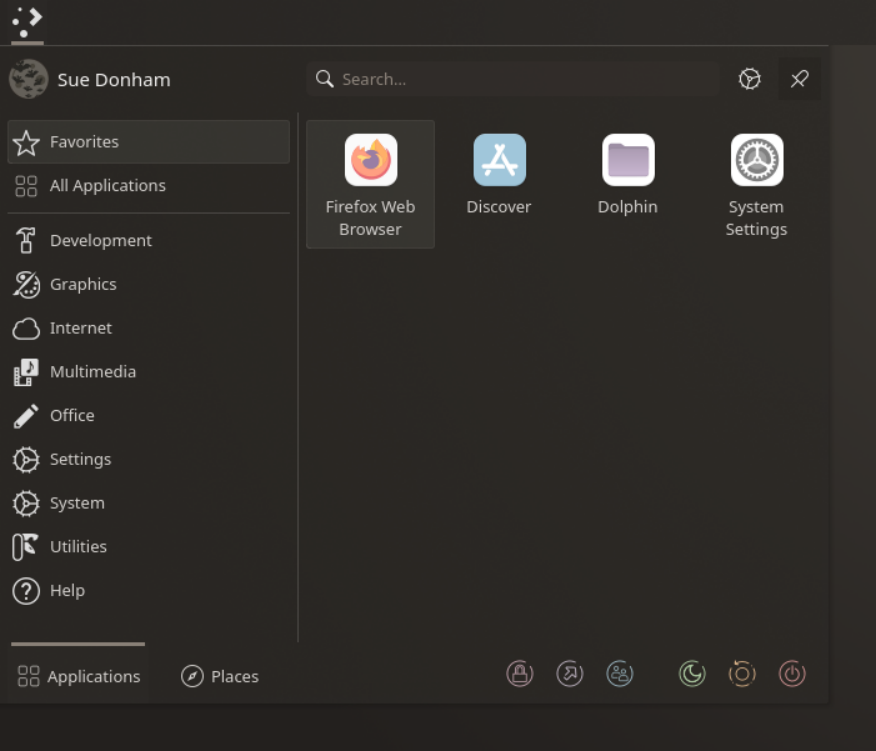Open System Settings from favorites
The width and height of the screenshot is (876, 751).
click(x=756, y=184)
